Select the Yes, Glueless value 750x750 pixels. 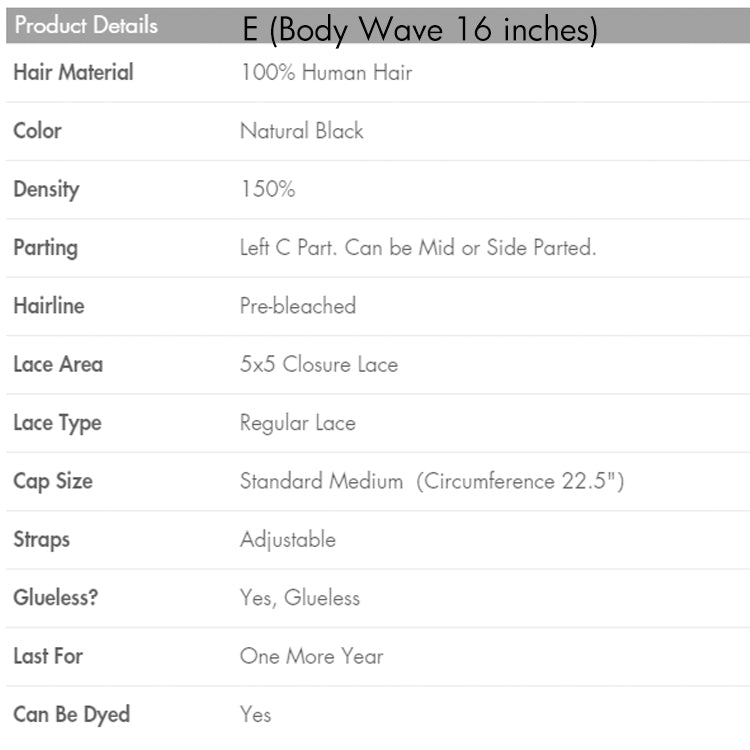(300, 598)
